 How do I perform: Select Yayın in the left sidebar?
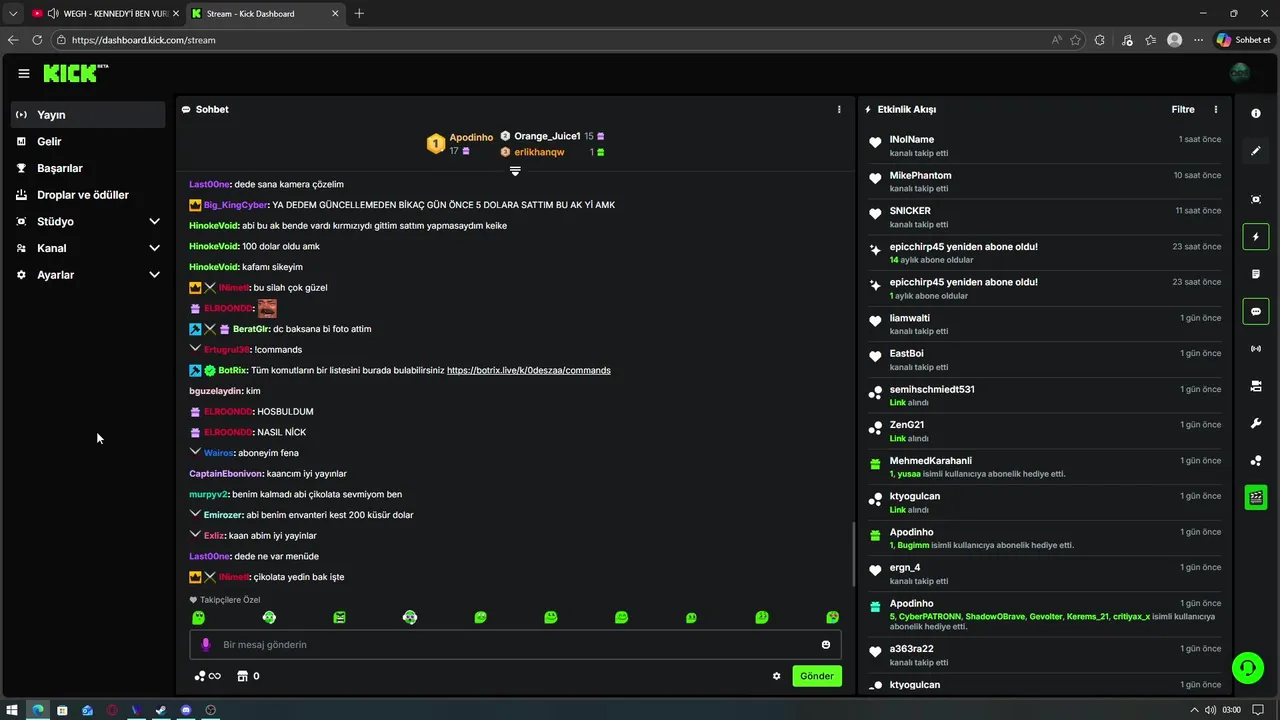[x=88, y=115]
